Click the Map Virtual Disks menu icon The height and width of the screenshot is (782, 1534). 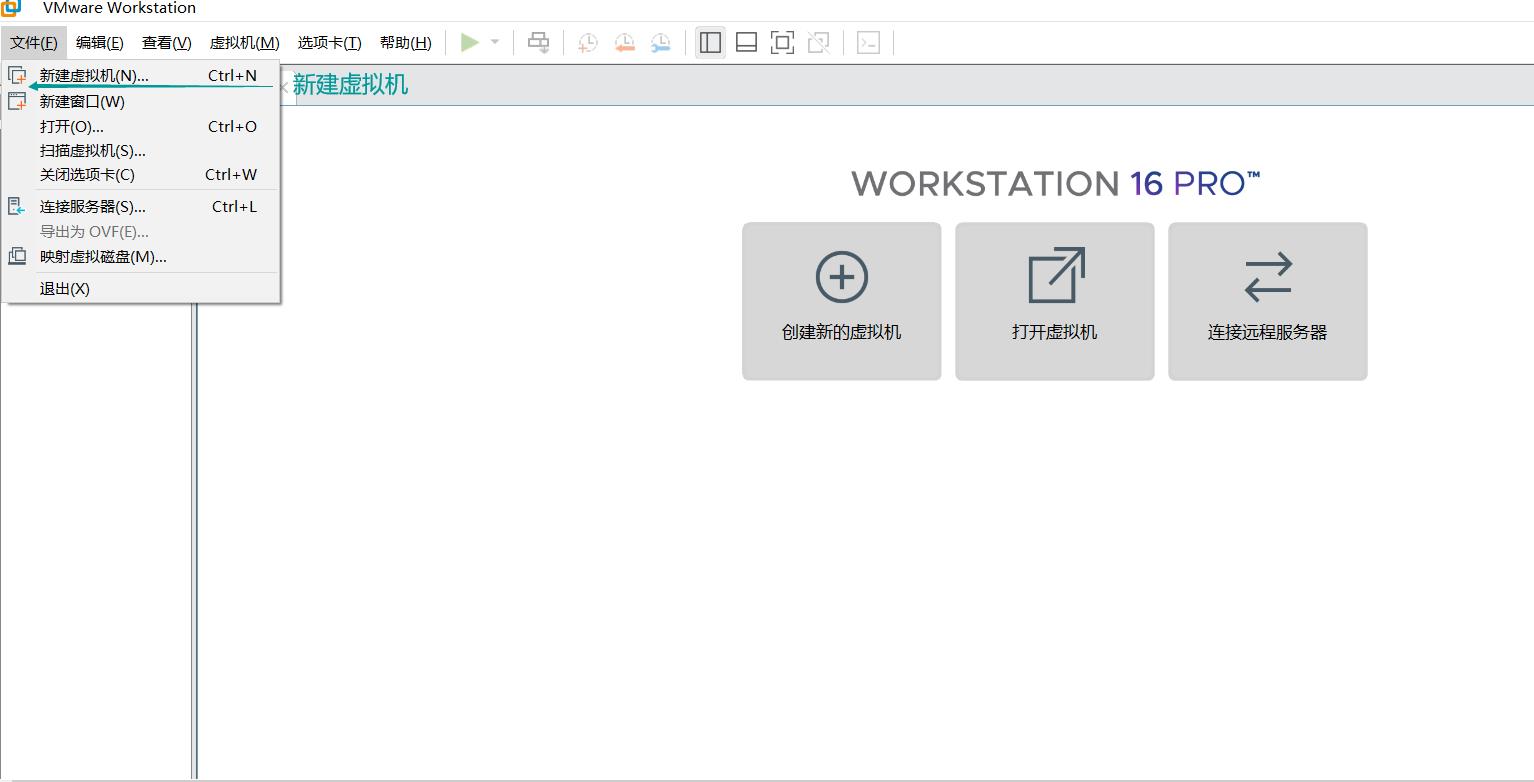17,256
